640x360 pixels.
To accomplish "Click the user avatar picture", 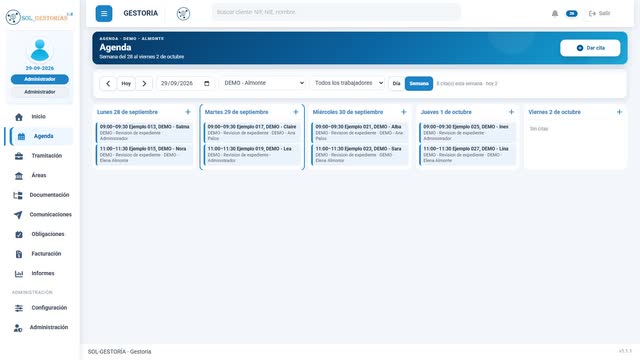I will (x=40, y=50).
